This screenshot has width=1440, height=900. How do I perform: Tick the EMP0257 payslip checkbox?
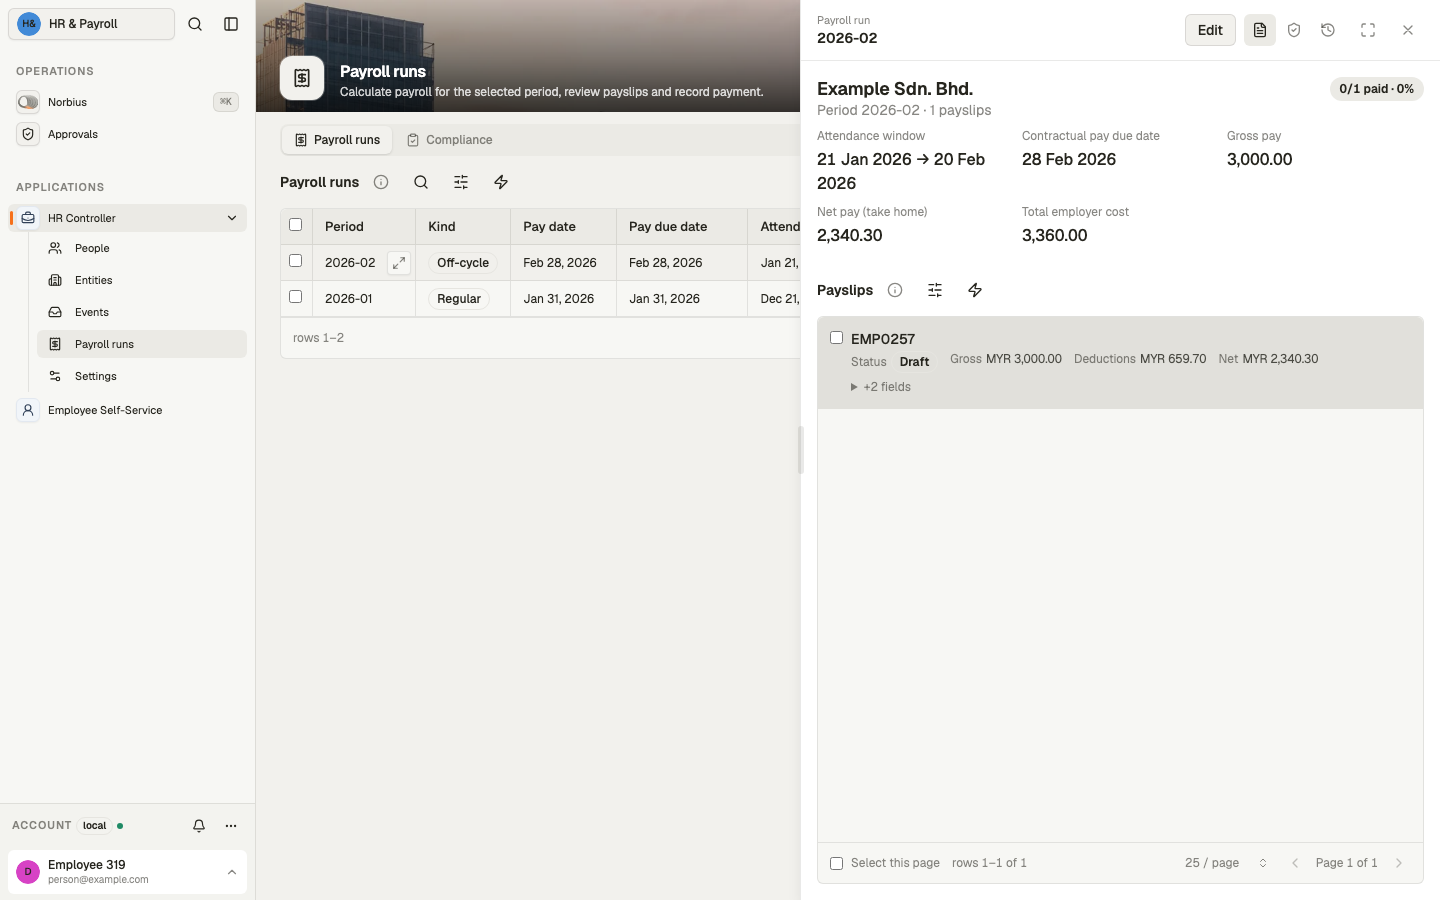(x=837, y=338)
